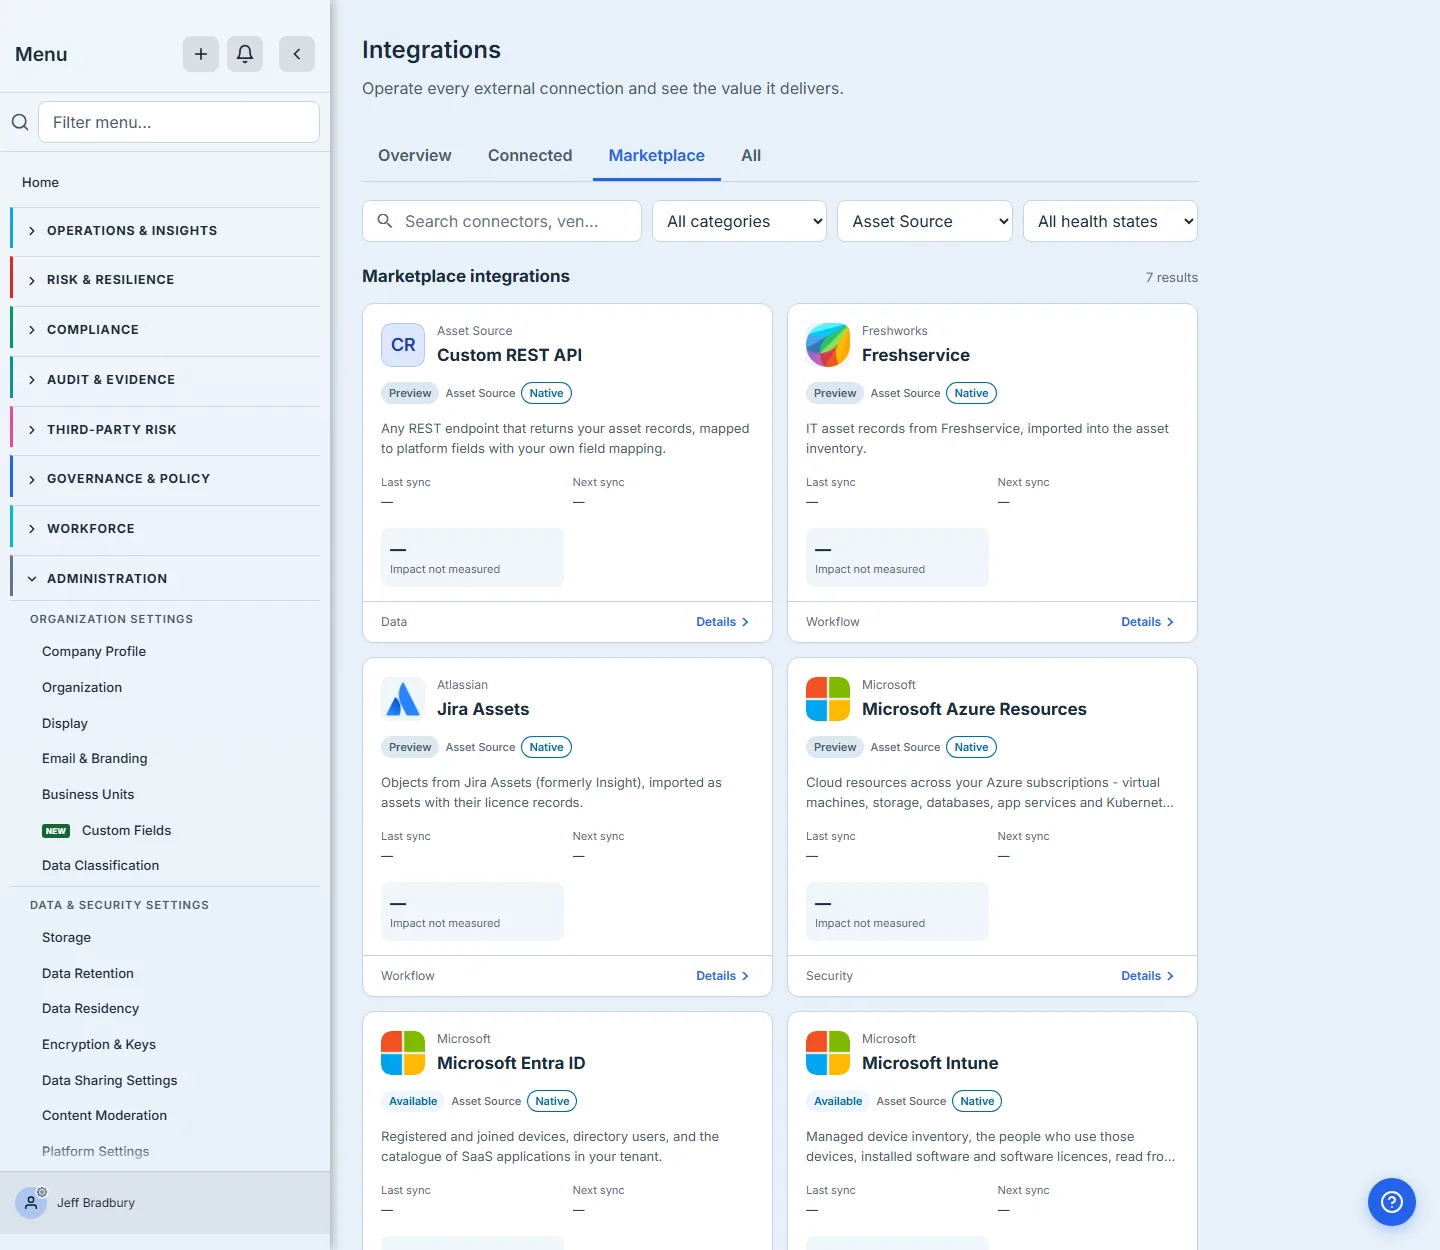Collapse the sidebar with the chevron button
This screenshot has height=1250, width=1440.
pyautogui.click(x=297, y=54)
